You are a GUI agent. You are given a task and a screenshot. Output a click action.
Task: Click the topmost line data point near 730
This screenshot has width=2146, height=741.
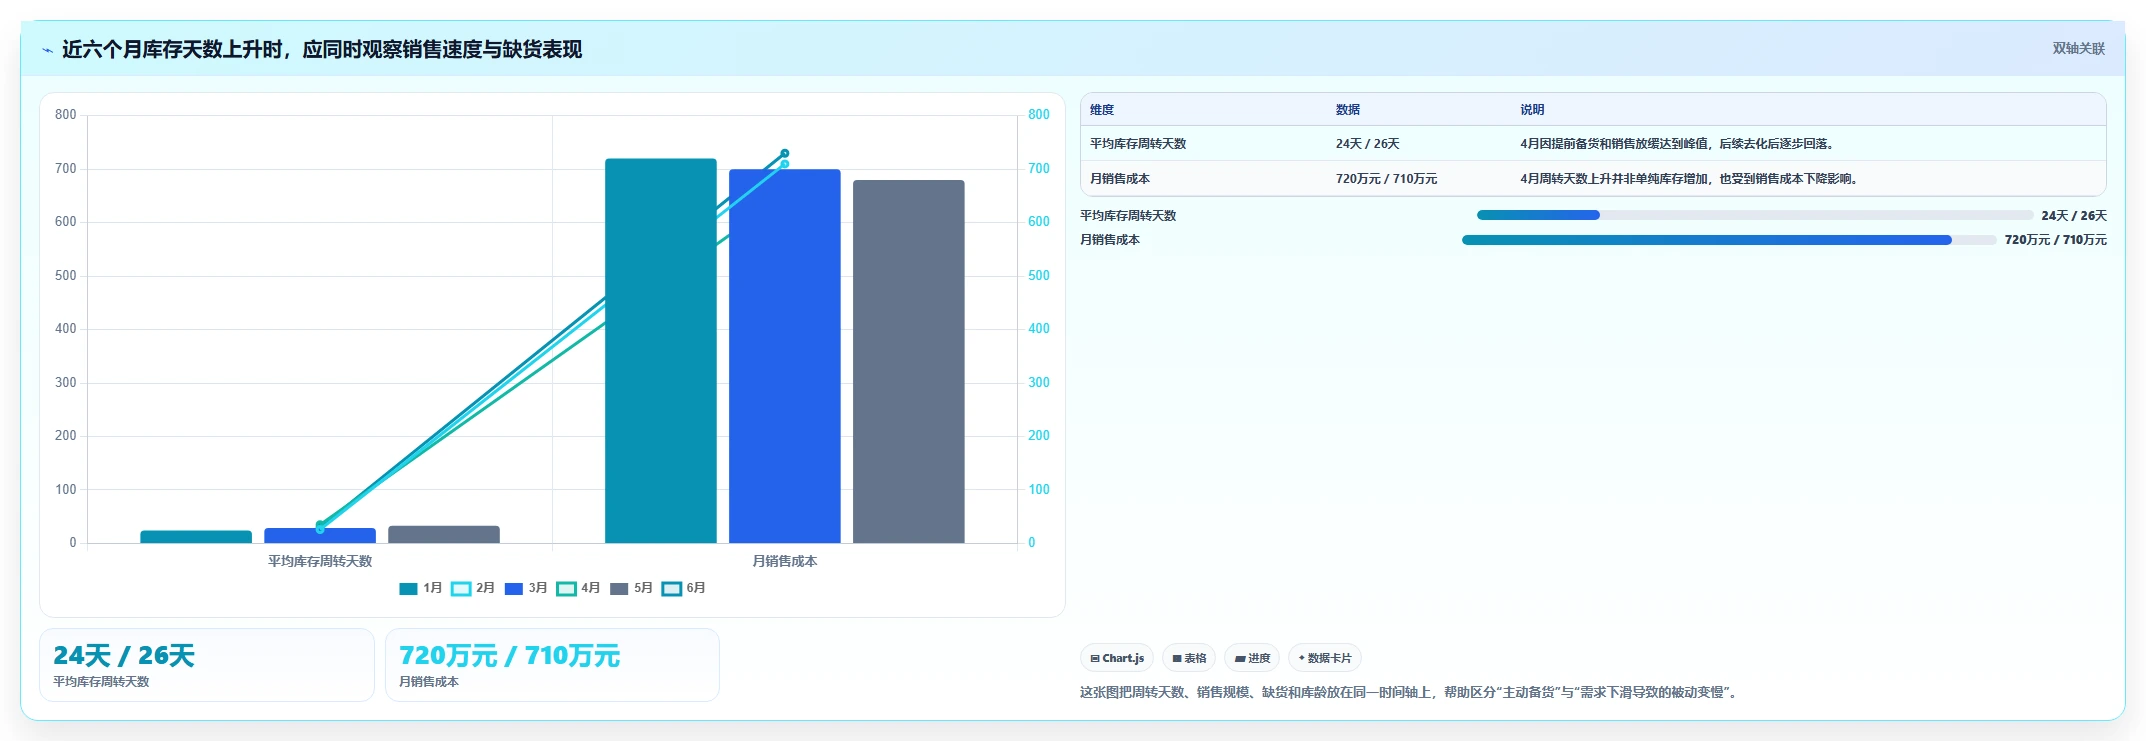click(785, 153)
